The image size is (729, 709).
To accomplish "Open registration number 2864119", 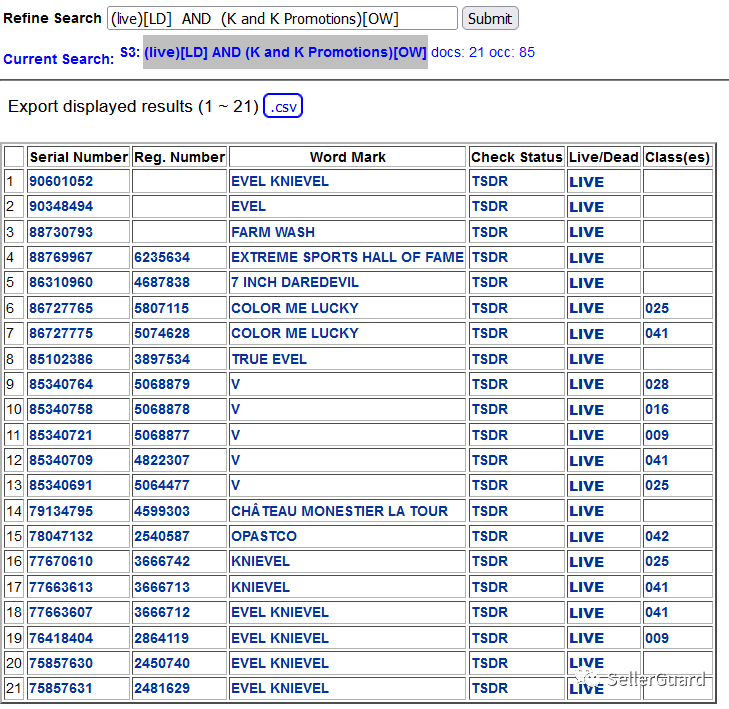I will pos(161,638).
